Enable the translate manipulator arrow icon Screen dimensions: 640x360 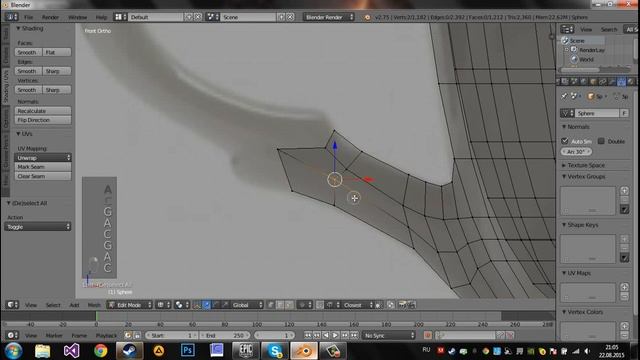207,305
